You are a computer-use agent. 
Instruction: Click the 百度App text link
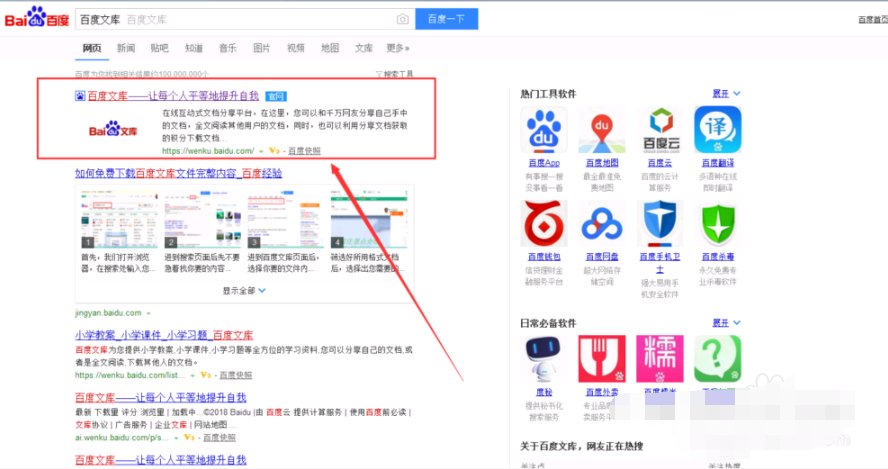point(544,163)
